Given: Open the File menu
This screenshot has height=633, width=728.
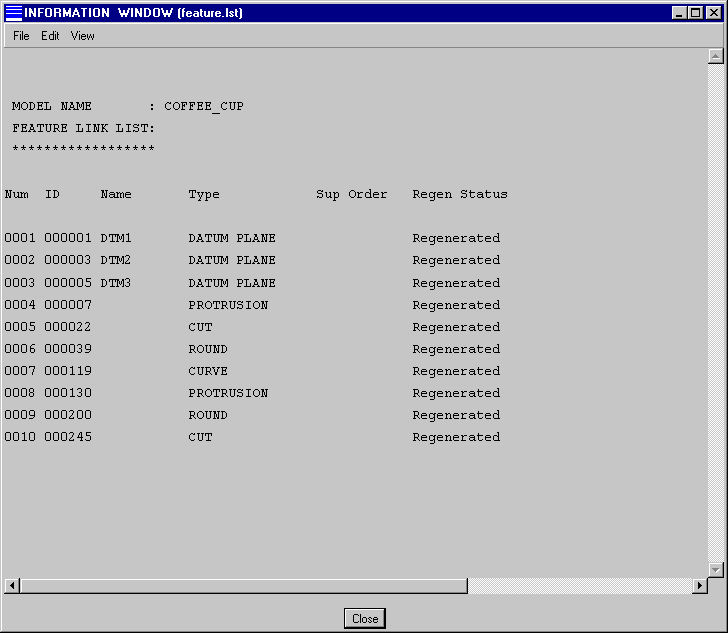Looking at the screenshot, I should point(21,36).
